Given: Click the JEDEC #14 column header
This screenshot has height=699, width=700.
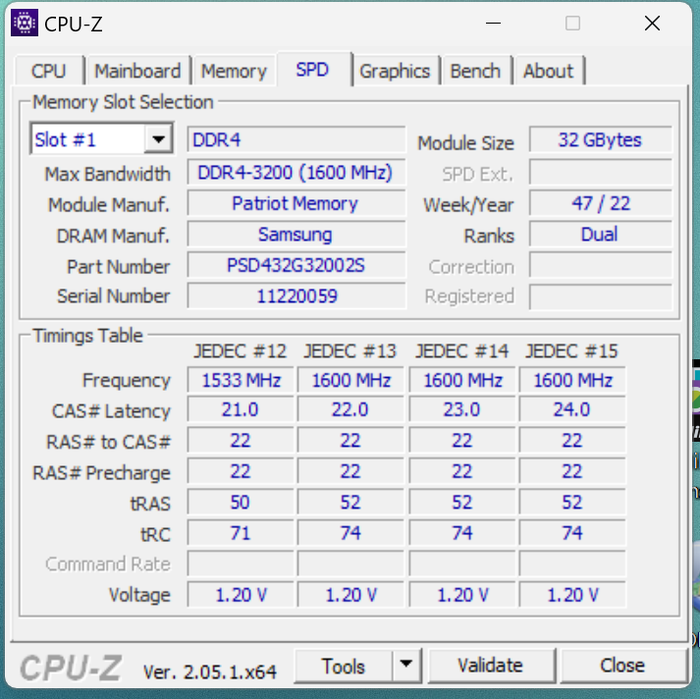Looking at the screenshot, I should point(462,351).
